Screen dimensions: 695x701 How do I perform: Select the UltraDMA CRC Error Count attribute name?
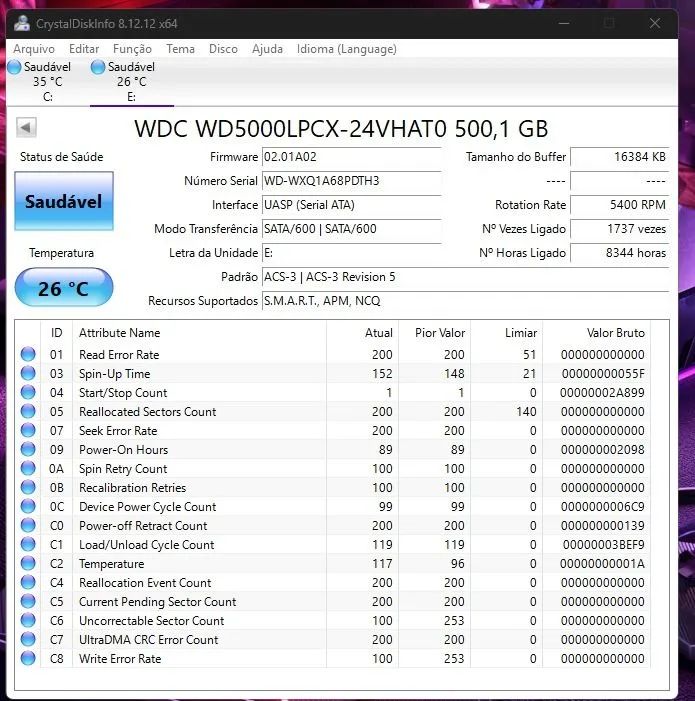[148, 640]
